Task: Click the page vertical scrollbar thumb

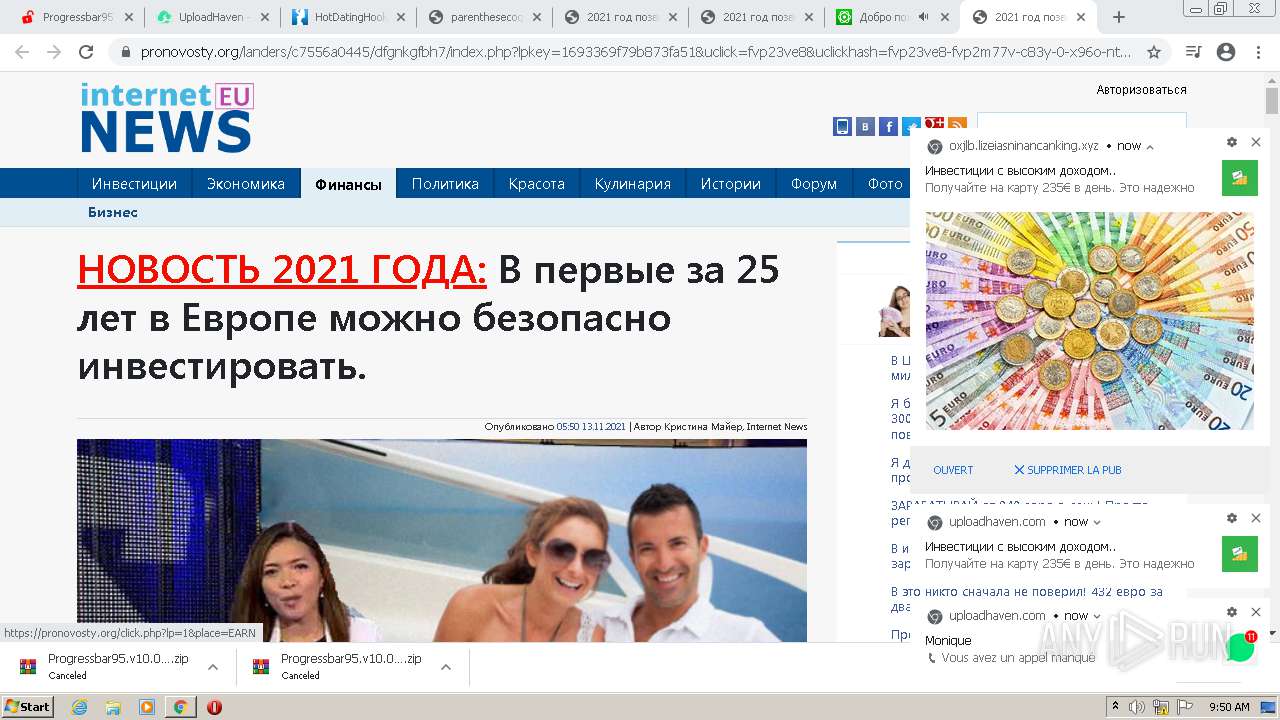Action: point(1272,101)
